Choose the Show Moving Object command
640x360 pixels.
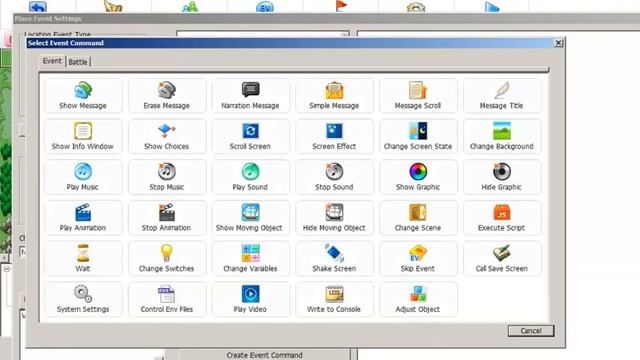(251, 218)
